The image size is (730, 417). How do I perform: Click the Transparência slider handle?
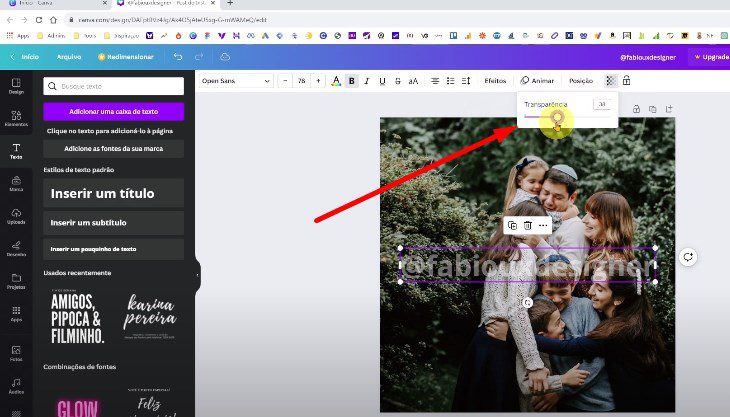[x=557, y=117]
